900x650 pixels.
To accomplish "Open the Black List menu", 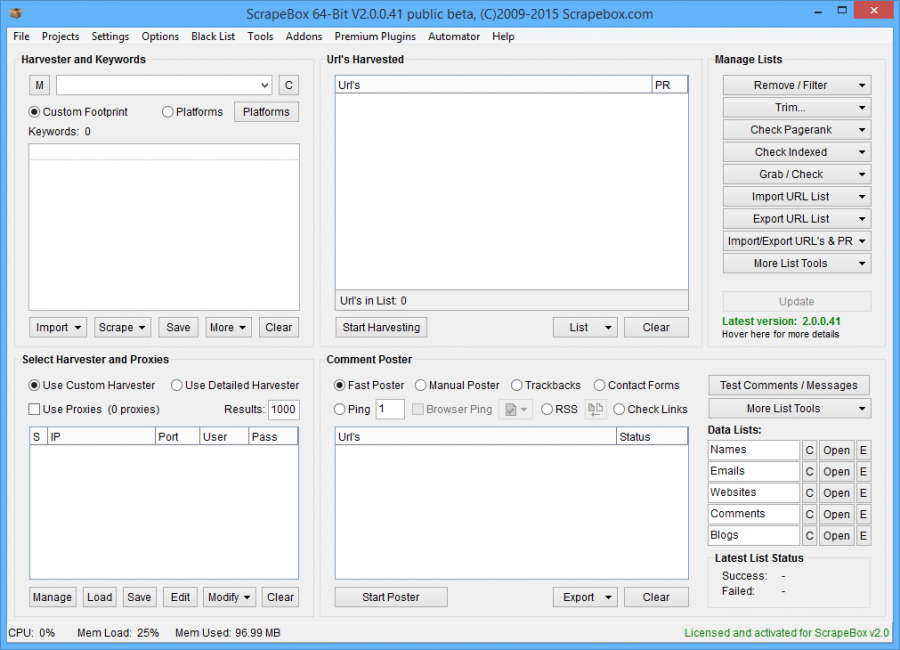I will coord(213,37).
